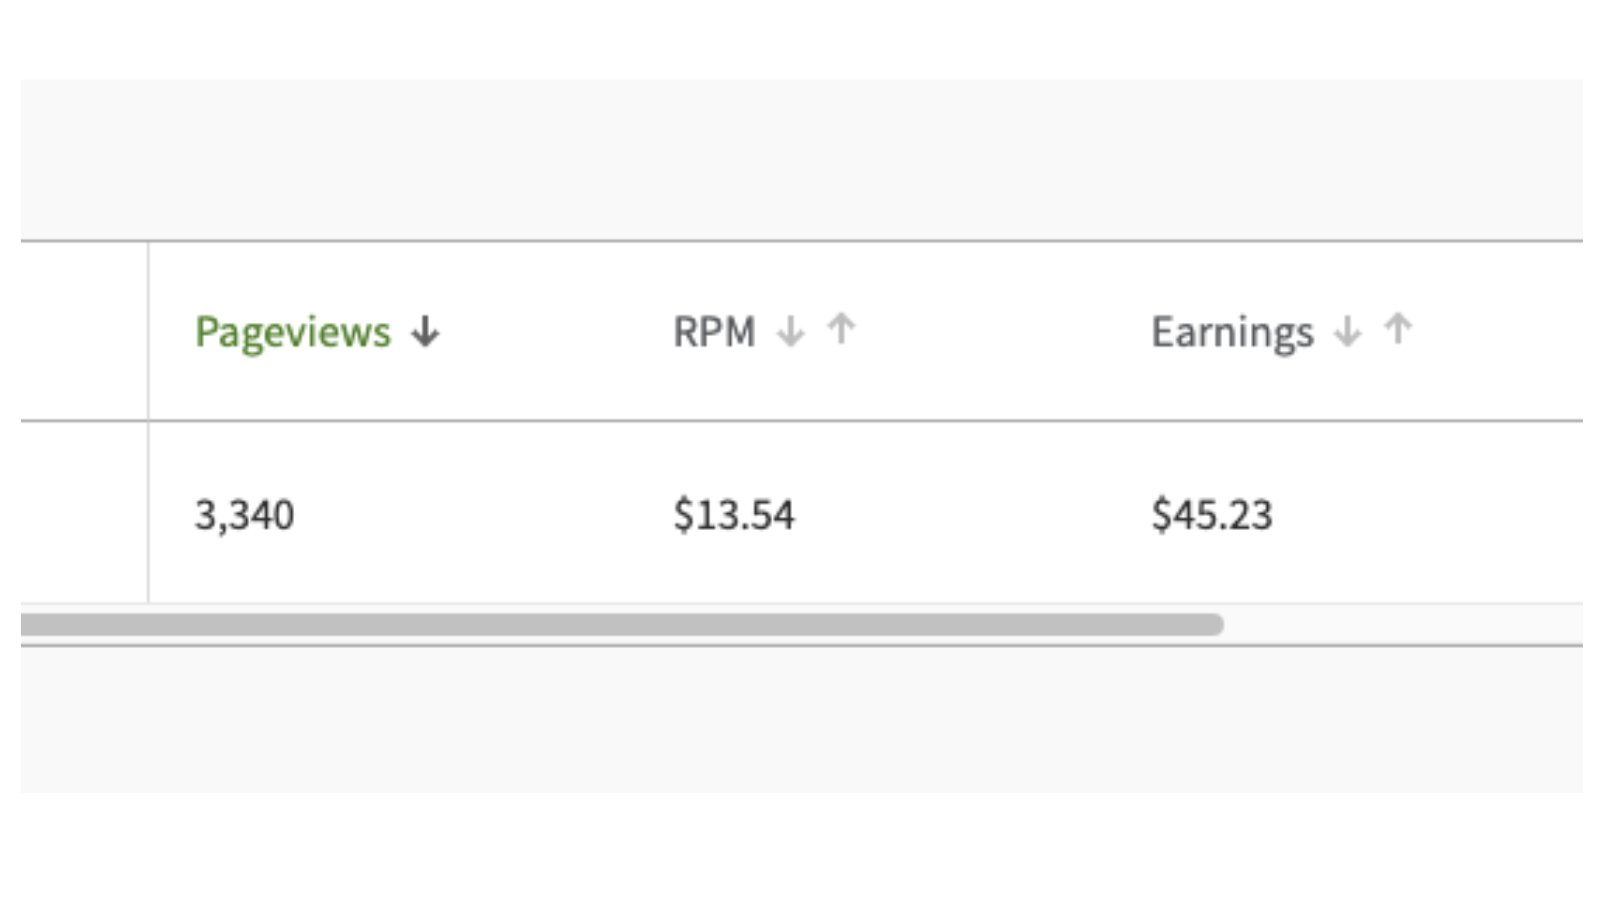Sort Earnings descending with down arrow
This screenshot has height=900, width=1600.
click(1347, 331)
